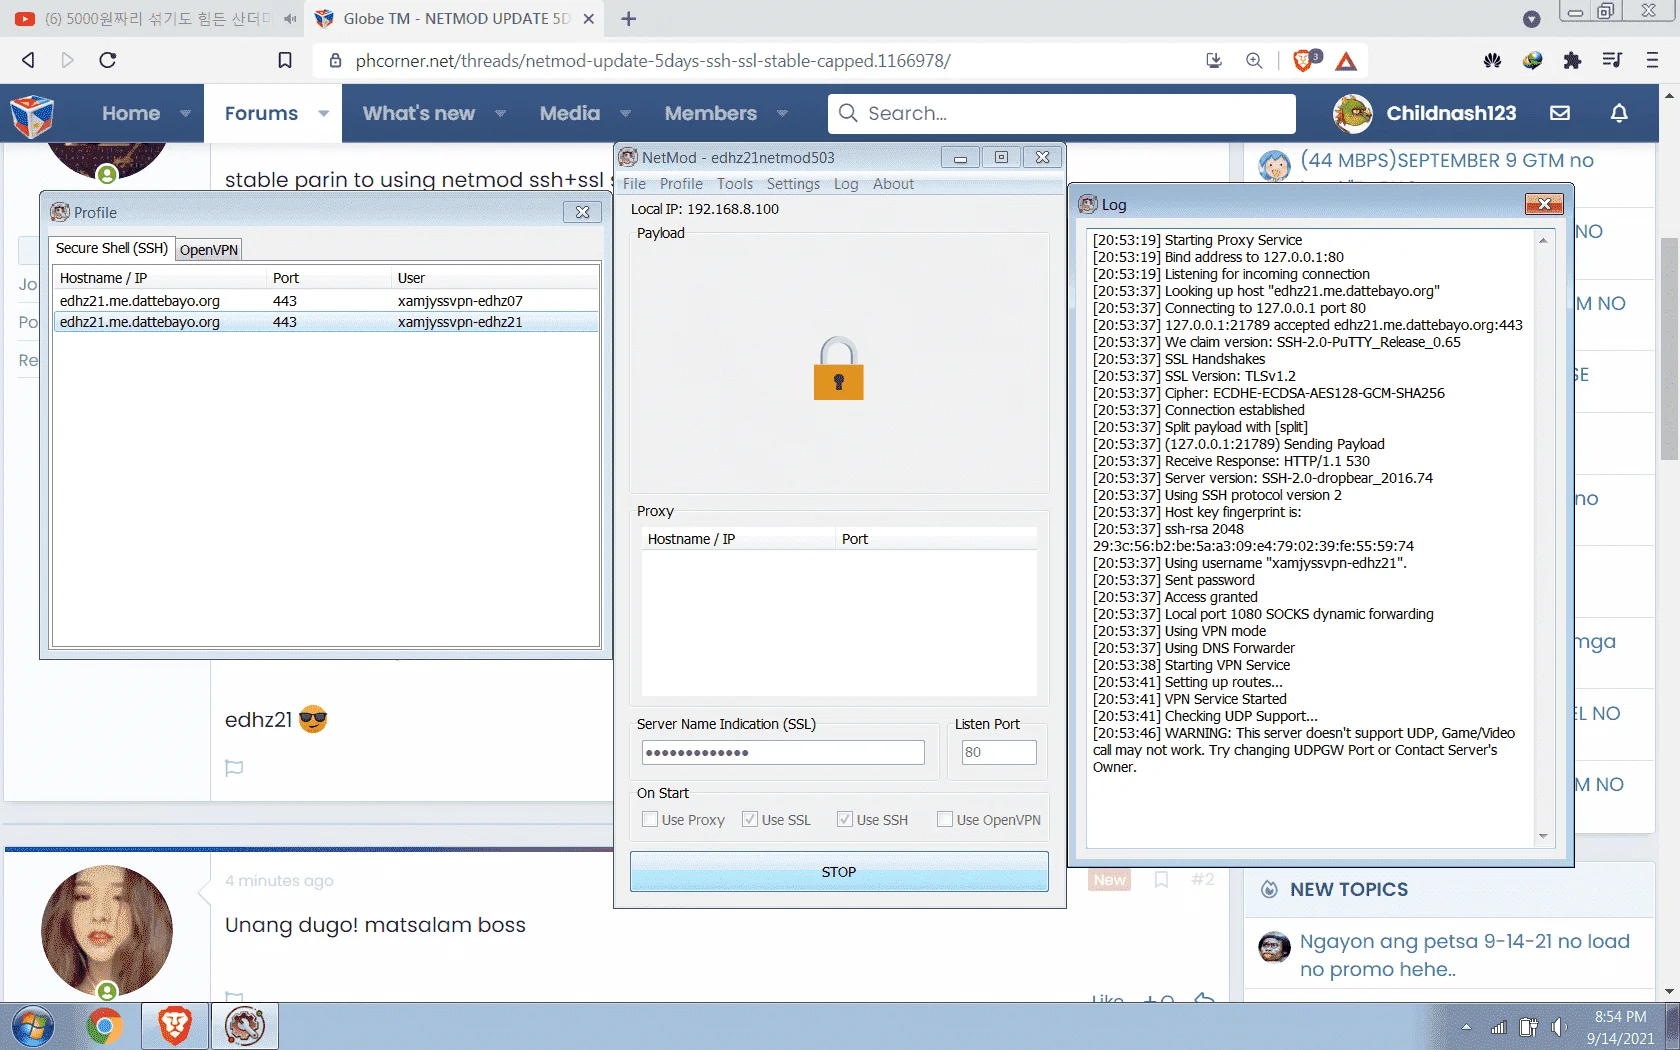Expand the Home nav dropdown arrow

(x=185, y=114)
